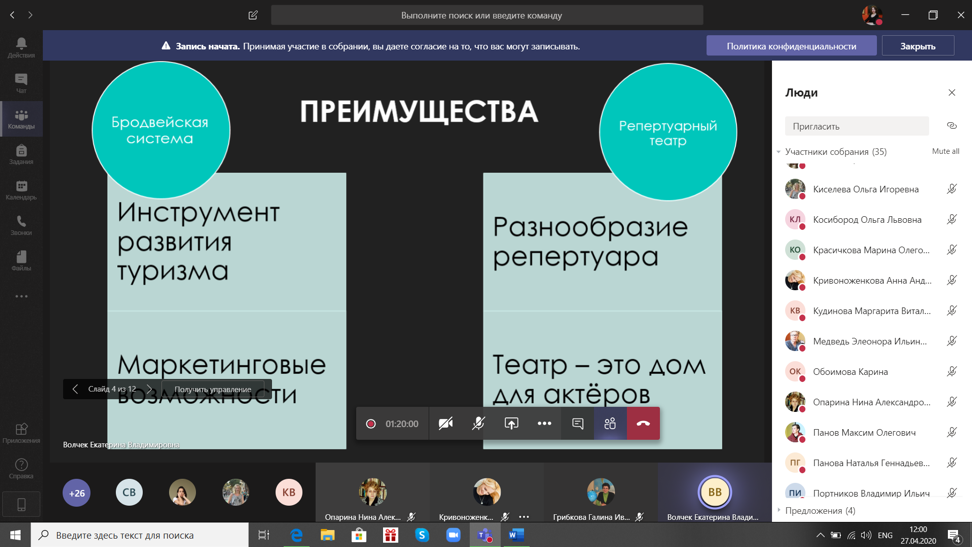This screenshot has width=972, height=547.
Task: Open more actions ellipsis in call toolbar
Action: tap(544, 424)
